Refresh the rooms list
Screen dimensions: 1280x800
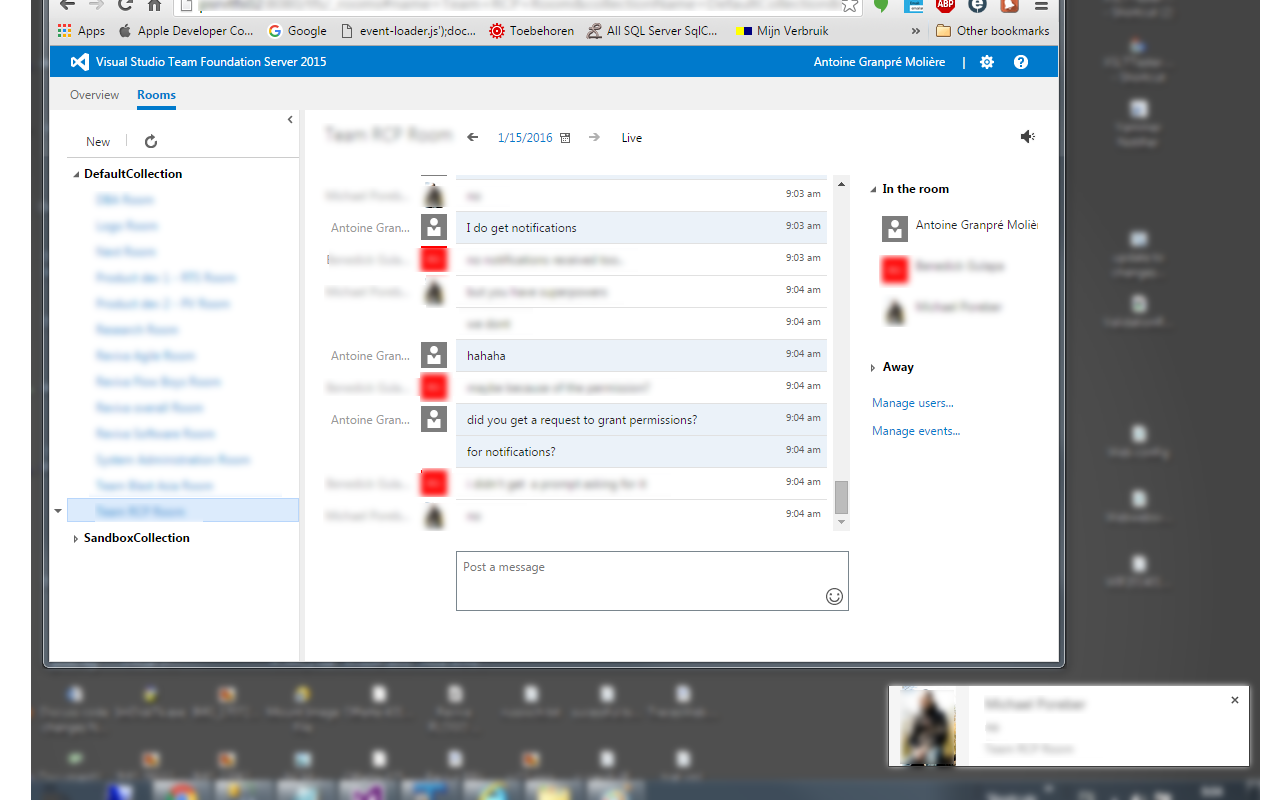[151, 142]
